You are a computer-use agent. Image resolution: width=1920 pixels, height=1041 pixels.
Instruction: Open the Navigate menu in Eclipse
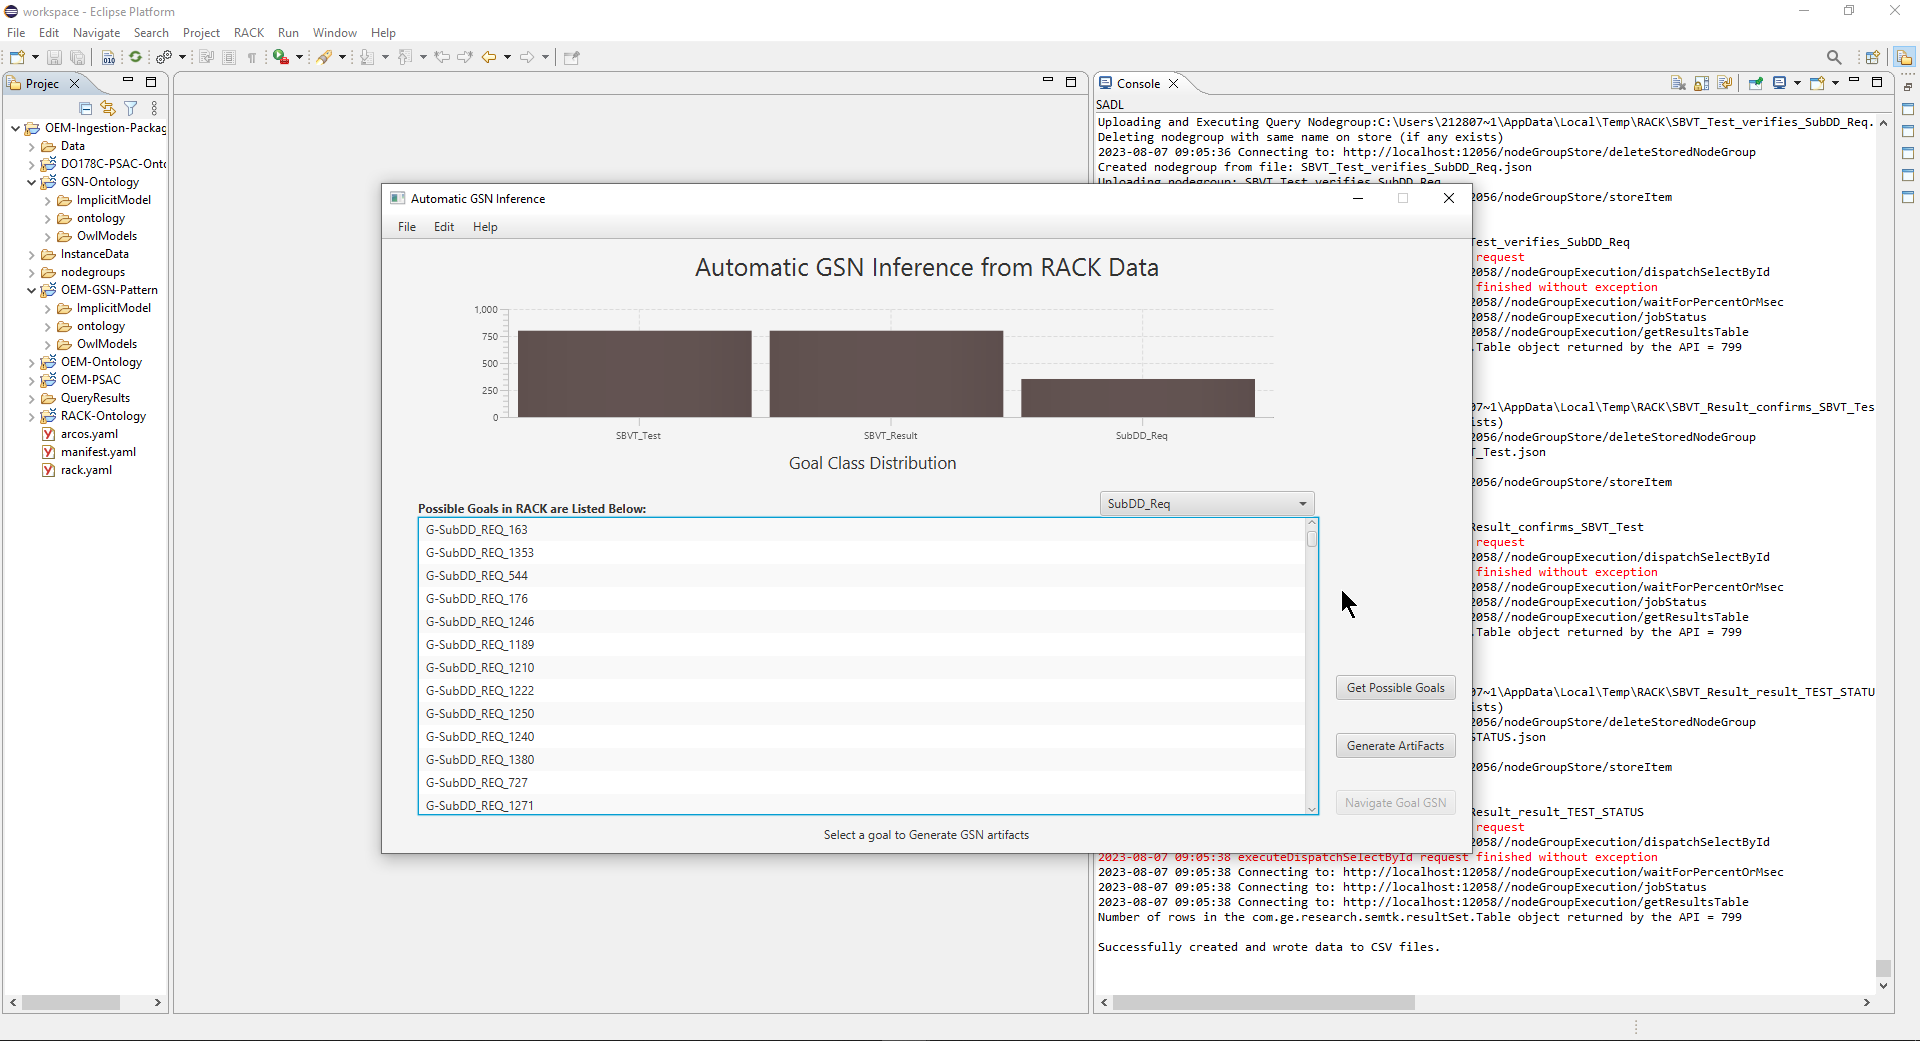click(x=96, y=33)
